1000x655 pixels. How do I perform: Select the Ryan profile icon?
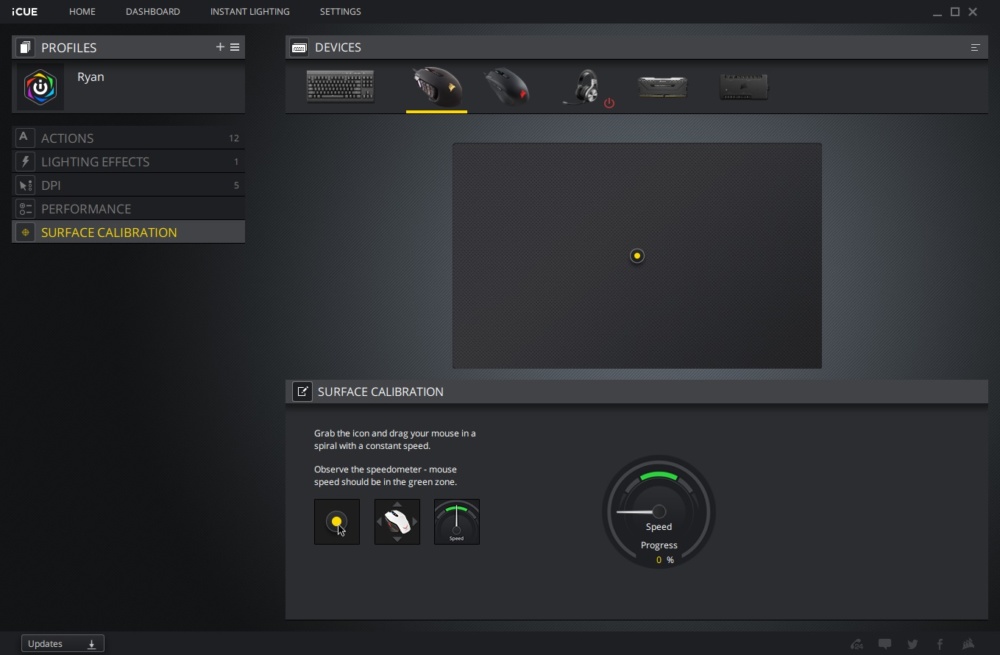(40, 87)
